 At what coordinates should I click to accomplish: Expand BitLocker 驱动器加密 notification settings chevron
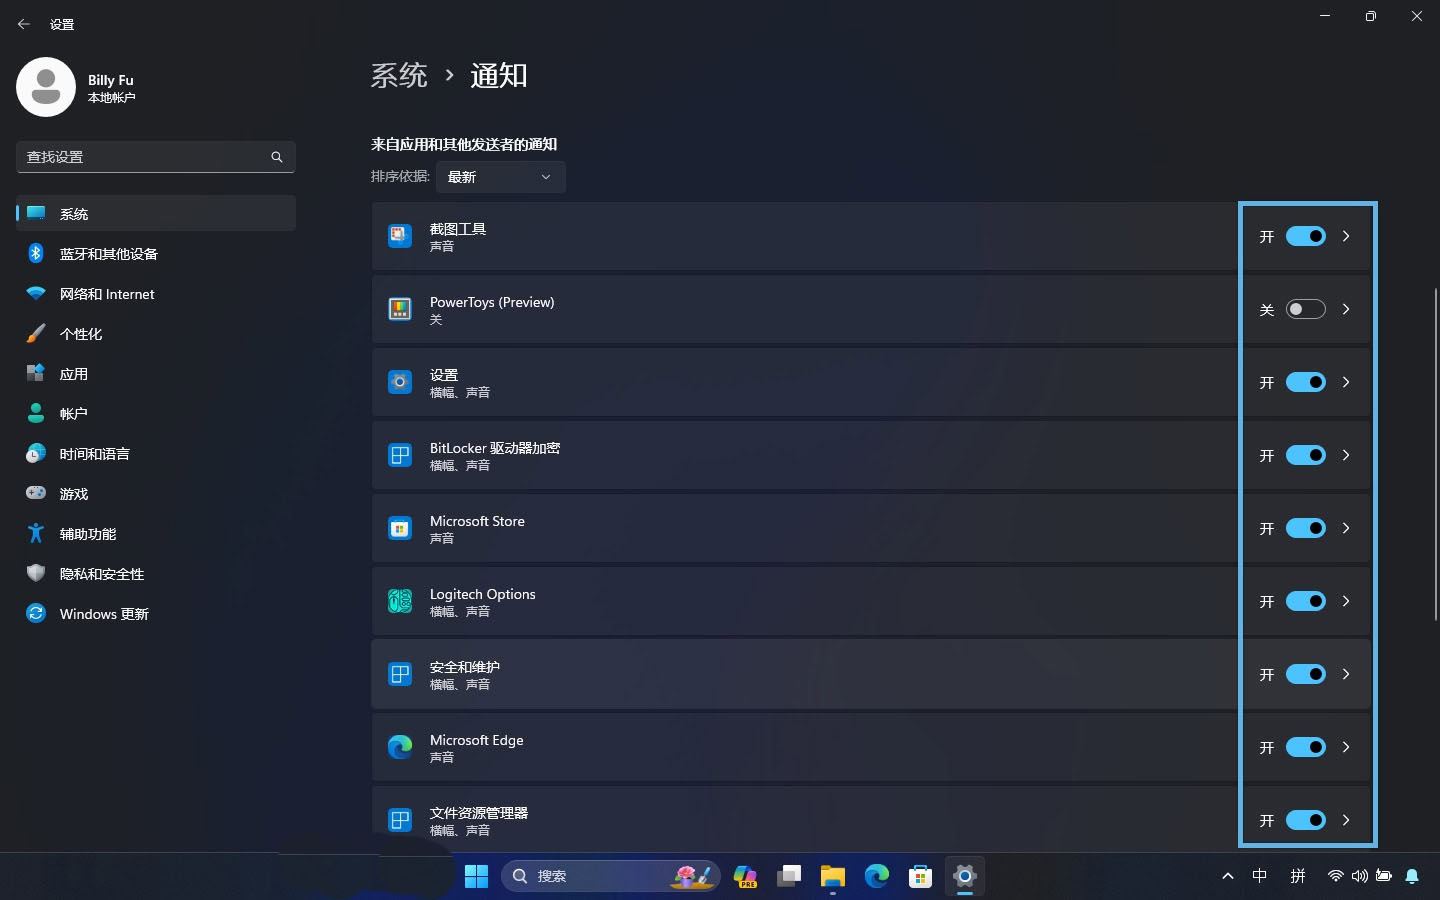tap(1346, 455)
